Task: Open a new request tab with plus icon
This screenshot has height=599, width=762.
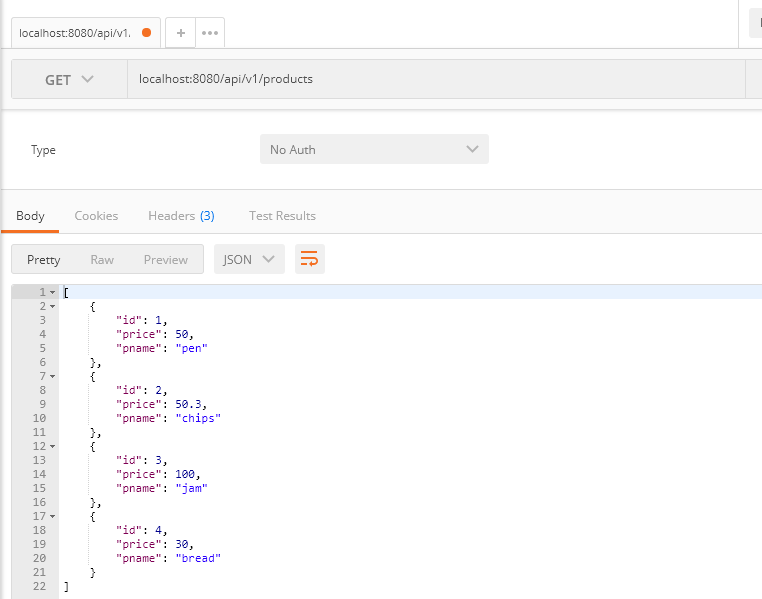Action: pos(181,33)
